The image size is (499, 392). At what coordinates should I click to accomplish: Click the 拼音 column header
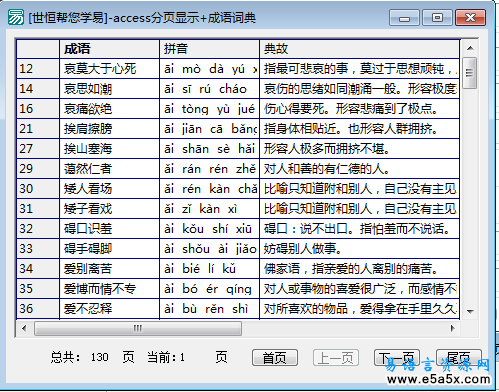tap(209, 49)
